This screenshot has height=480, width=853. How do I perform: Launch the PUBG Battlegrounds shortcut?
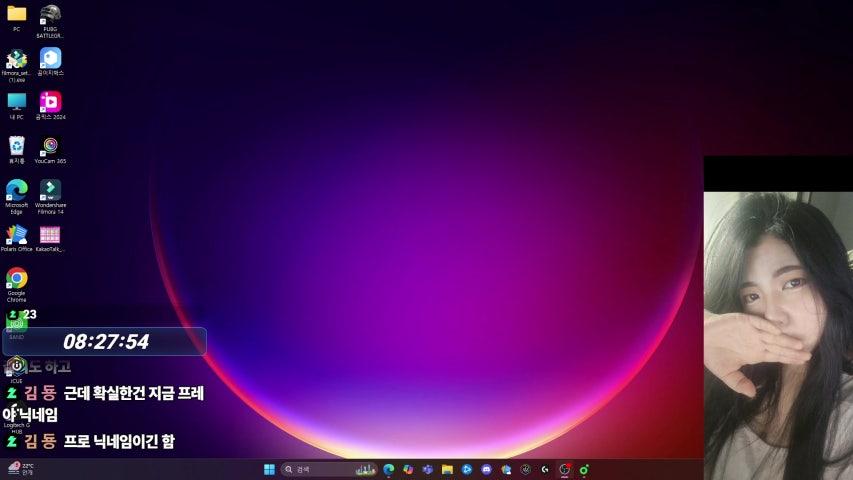(50, 21)
